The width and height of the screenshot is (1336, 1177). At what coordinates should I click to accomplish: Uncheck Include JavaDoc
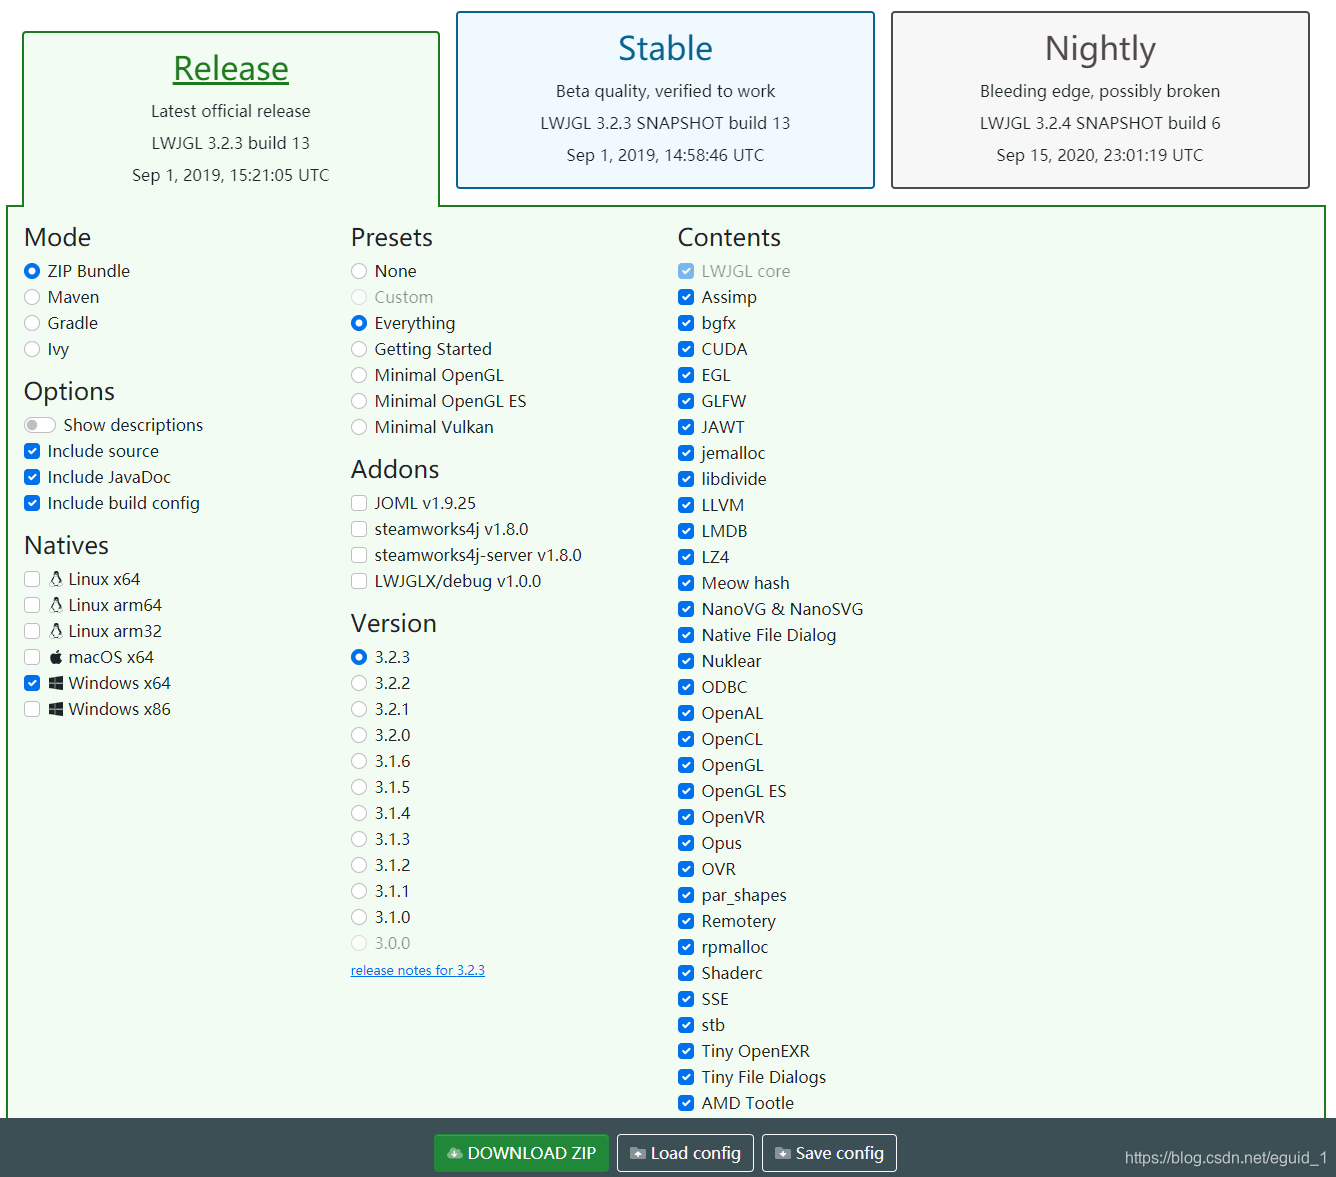click(32, 477)
